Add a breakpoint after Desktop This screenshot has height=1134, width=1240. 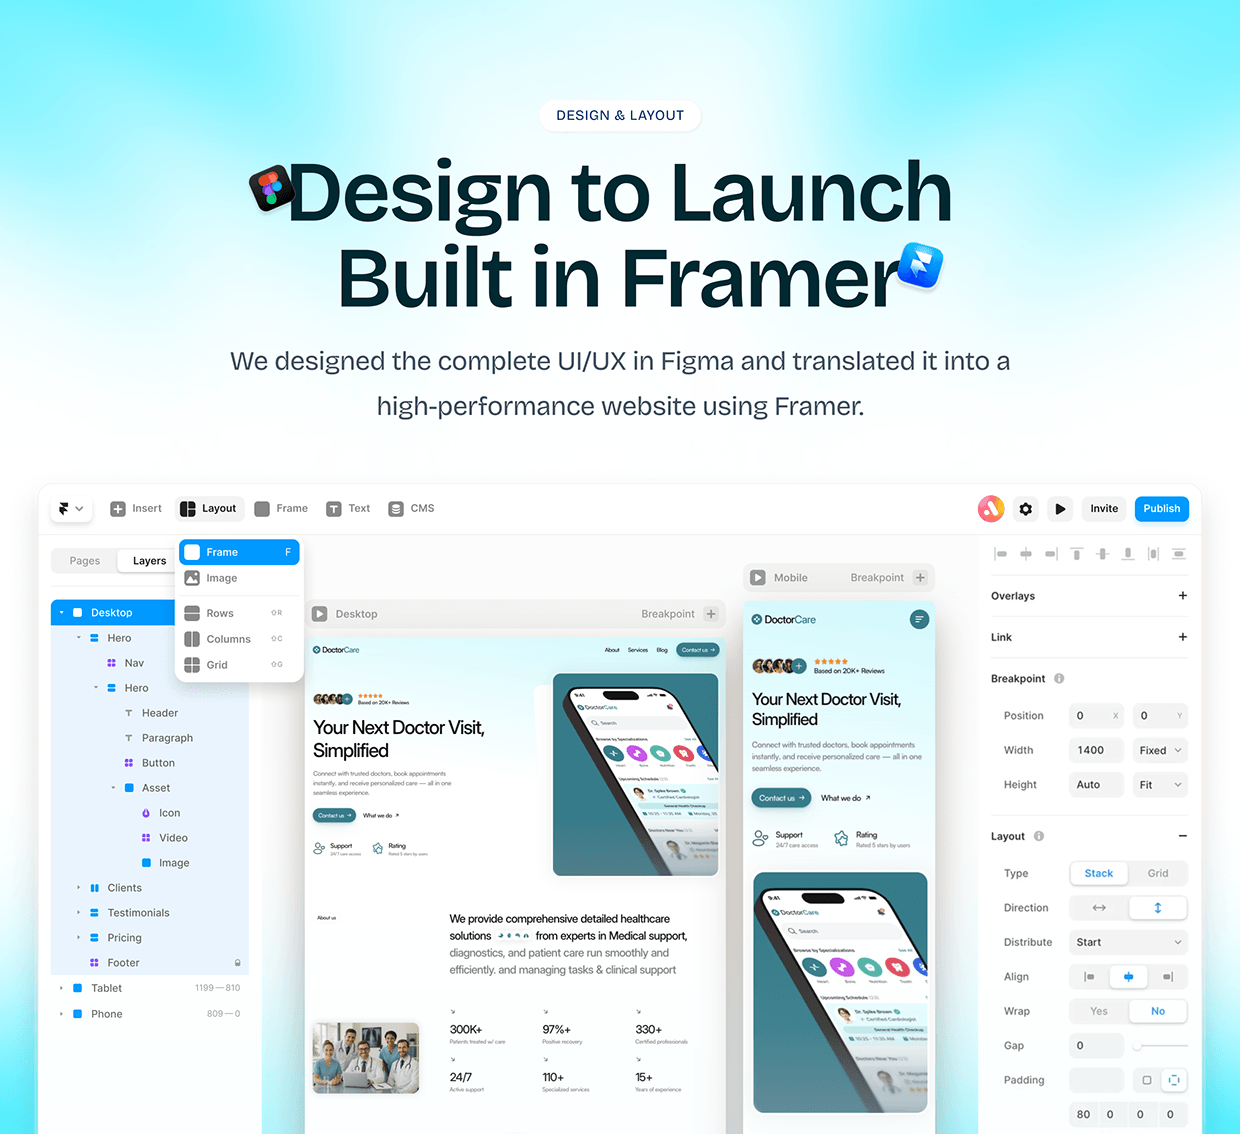tap(711, 614)
